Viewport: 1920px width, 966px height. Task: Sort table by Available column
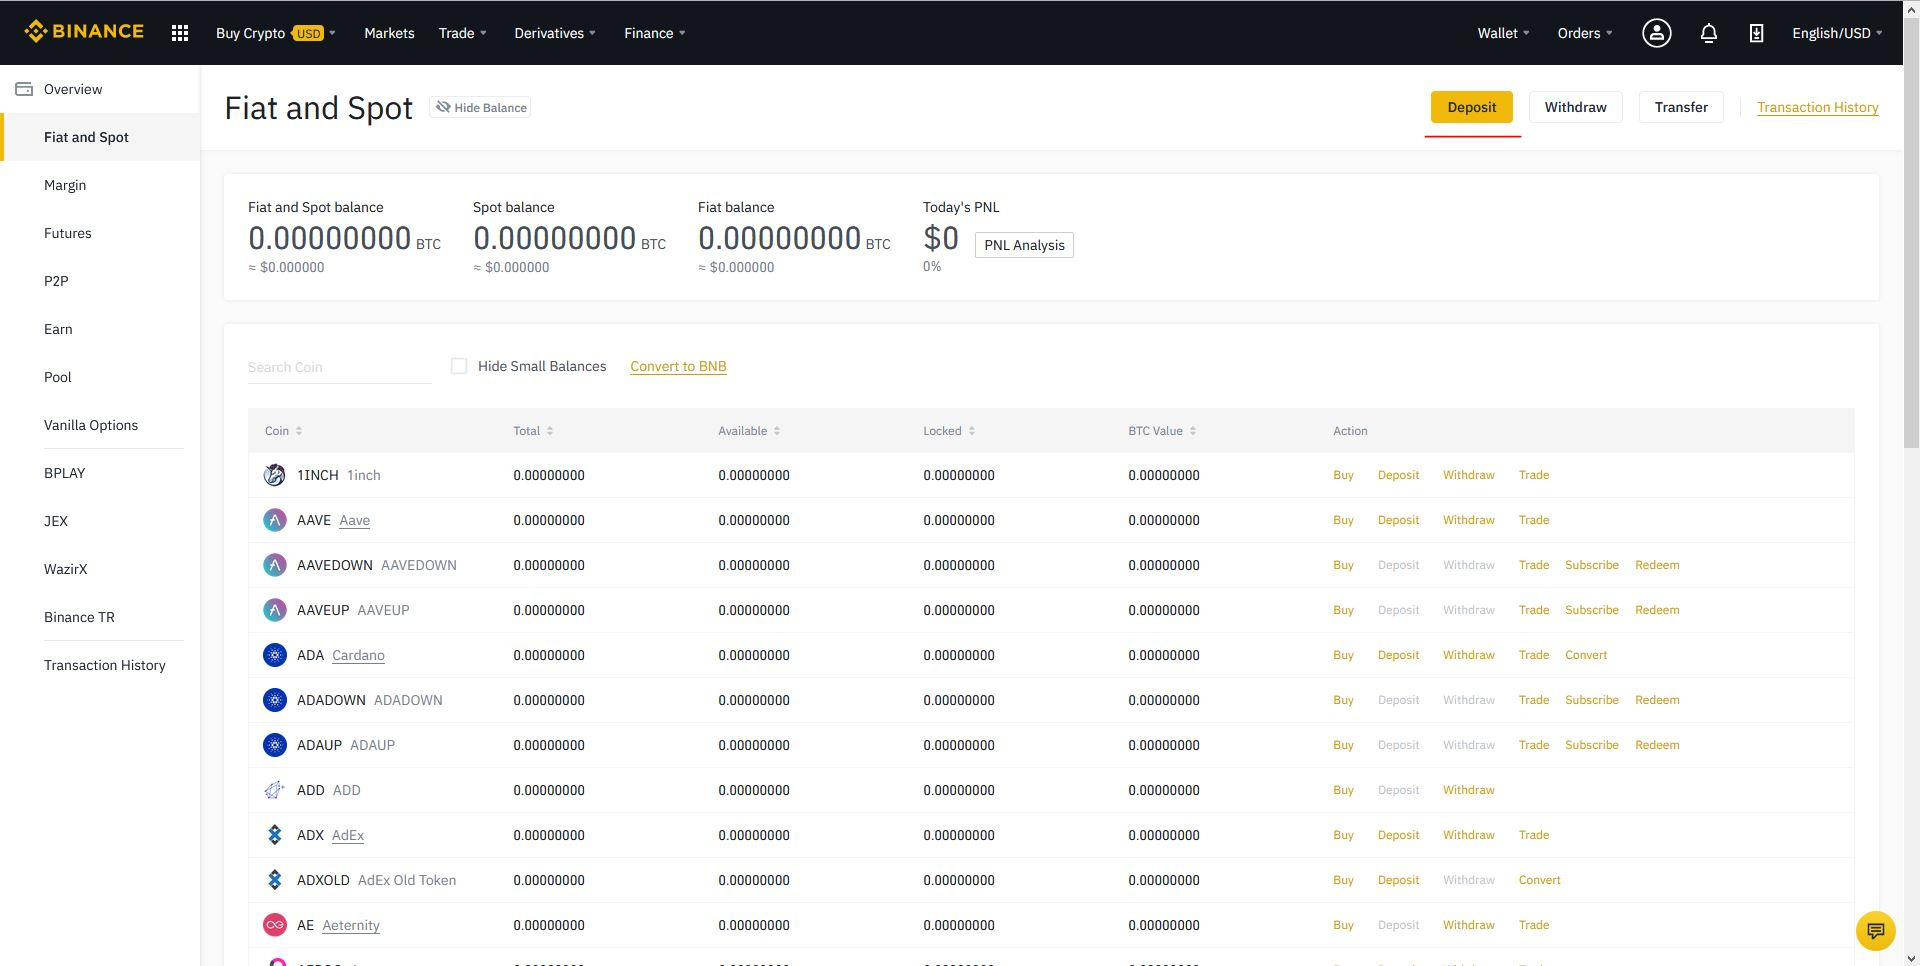tap(749, 431)
